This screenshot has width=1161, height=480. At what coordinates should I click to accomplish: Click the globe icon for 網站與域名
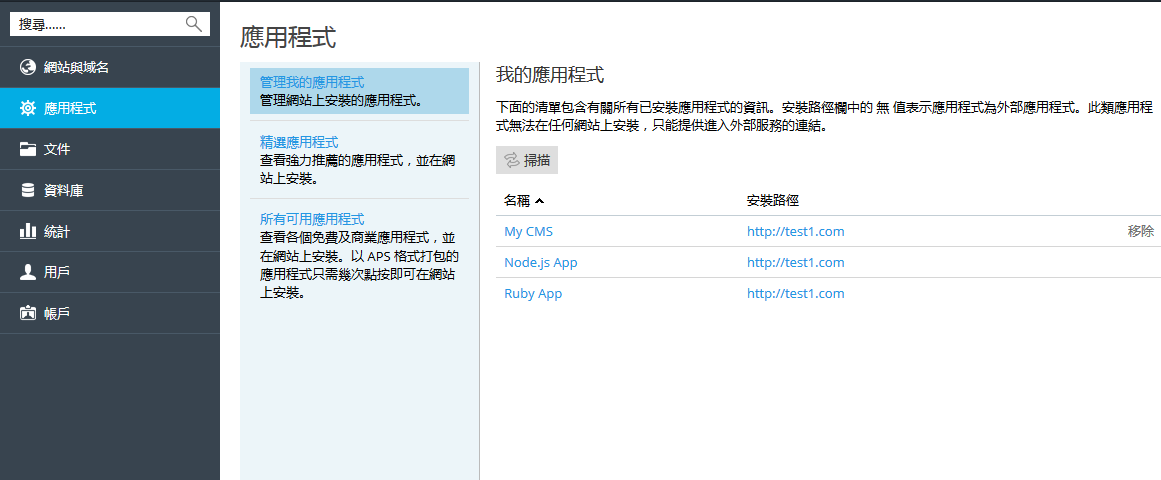click(x=28, y=67)
